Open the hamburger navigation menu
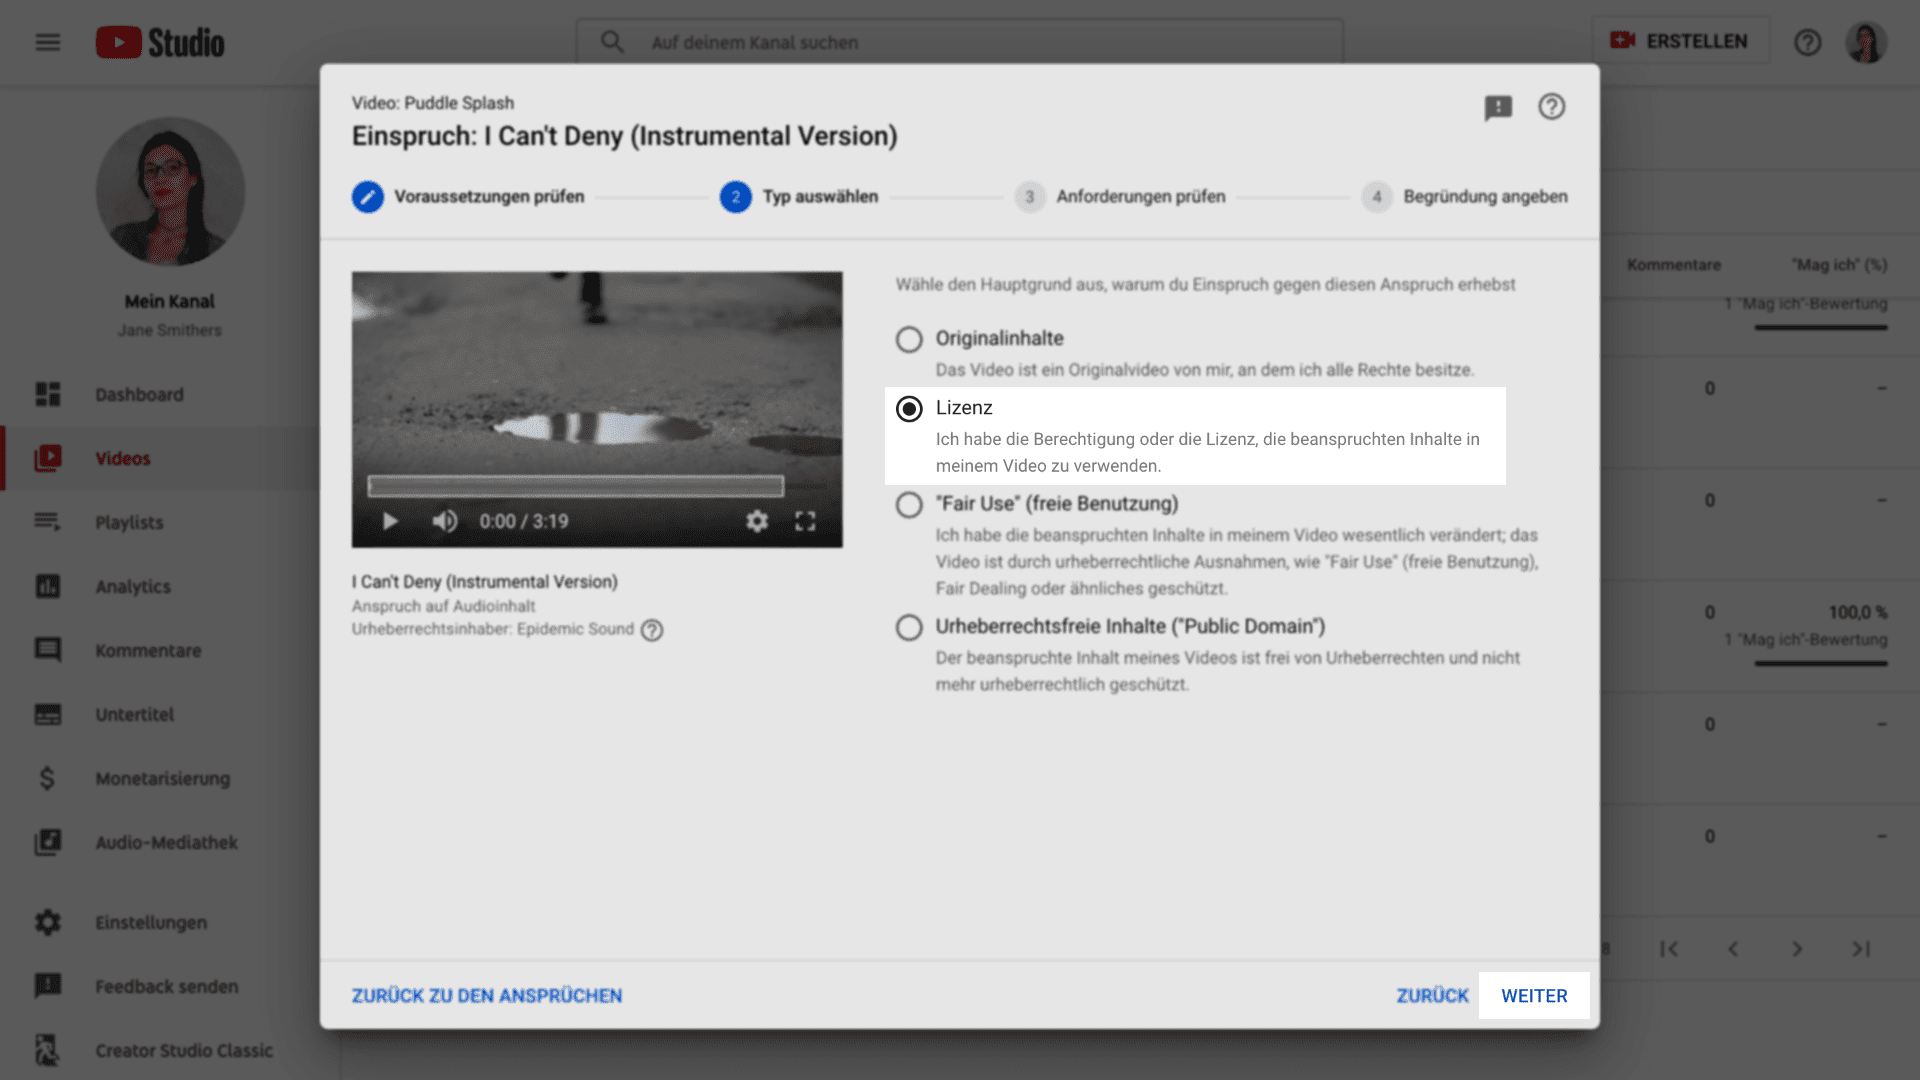The image size is (1920, 1080). (x=48, y=42)
